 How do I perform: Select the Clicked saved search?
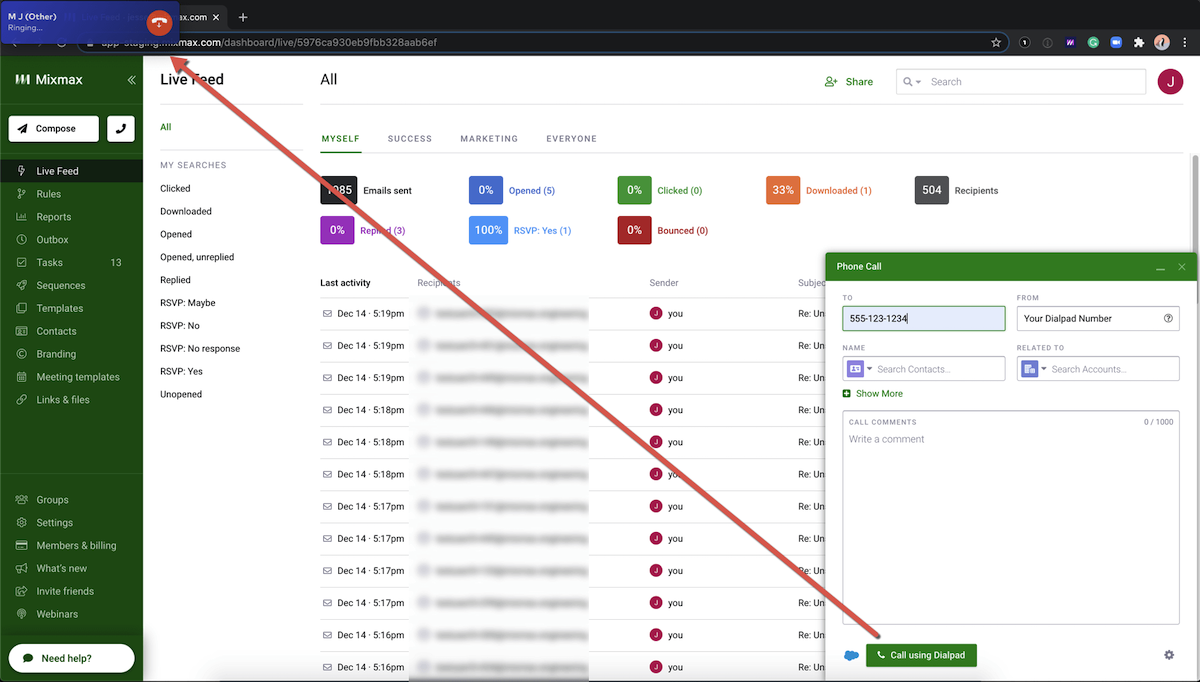click(175, 188)
